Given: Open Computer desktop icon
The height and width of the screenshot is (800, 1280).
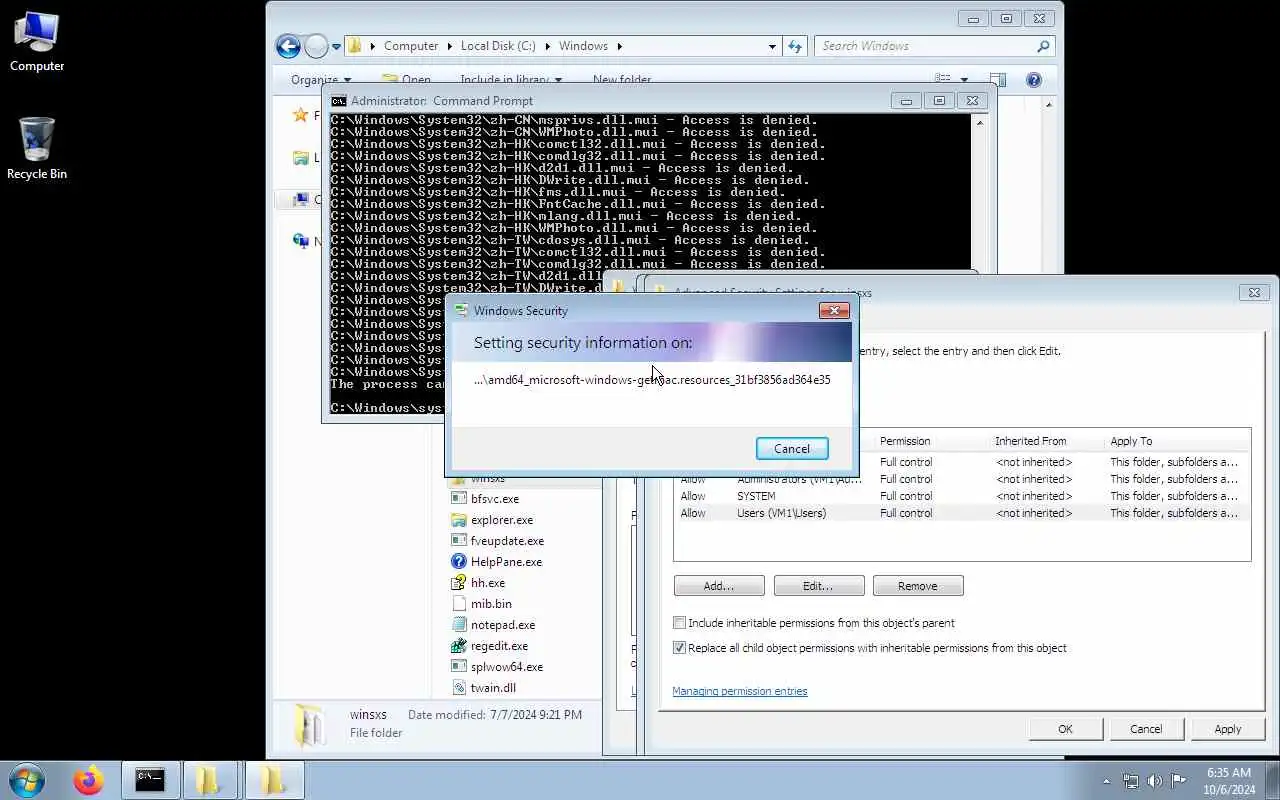Looking at the screenshot, I should [37, 42].
